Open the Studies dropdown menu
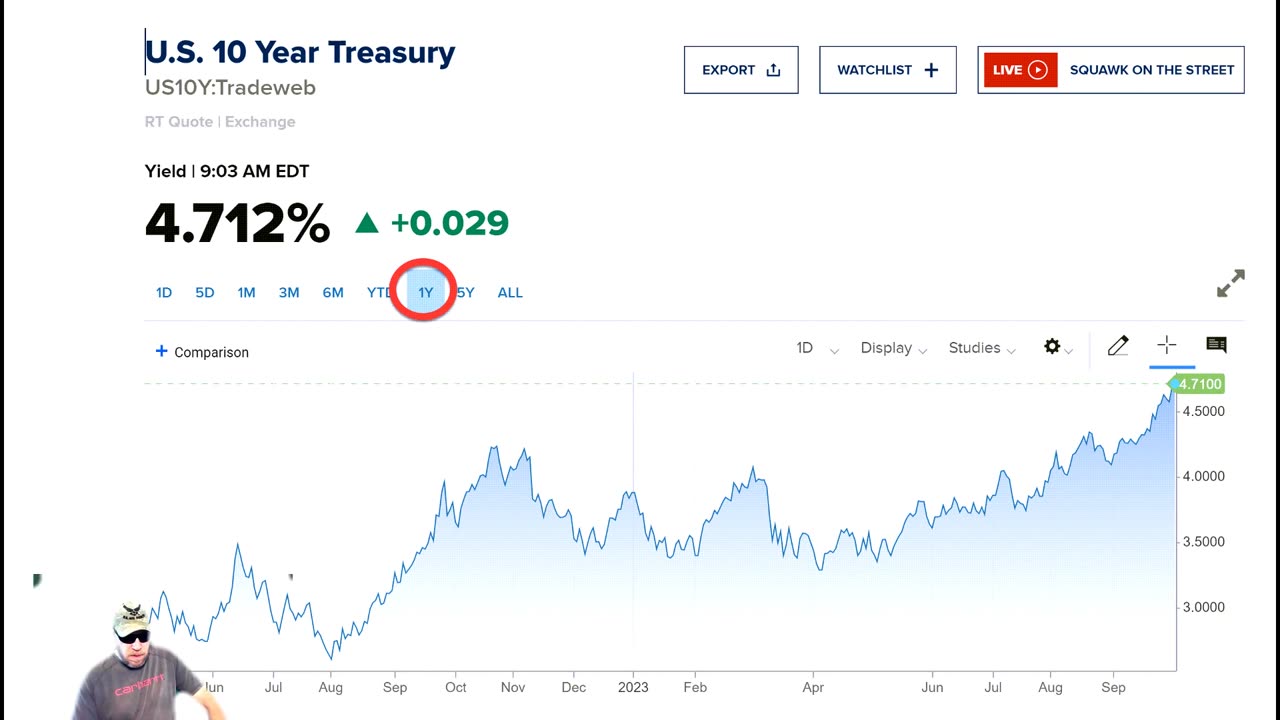This screenshot has width=1280, height=720. pyautogui.click(x=981, y=348)
